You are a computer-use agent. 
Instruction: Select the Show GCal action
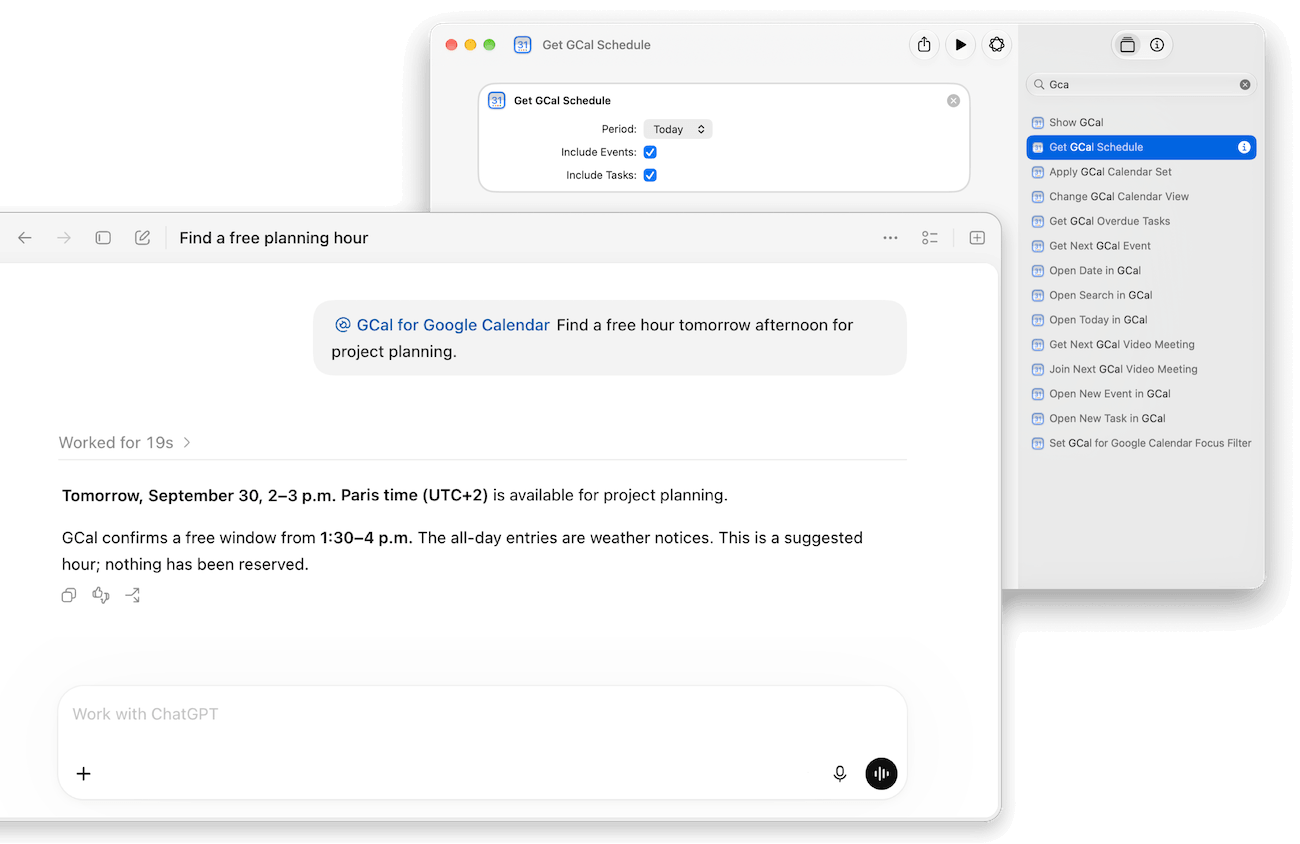click(1141, 123)
